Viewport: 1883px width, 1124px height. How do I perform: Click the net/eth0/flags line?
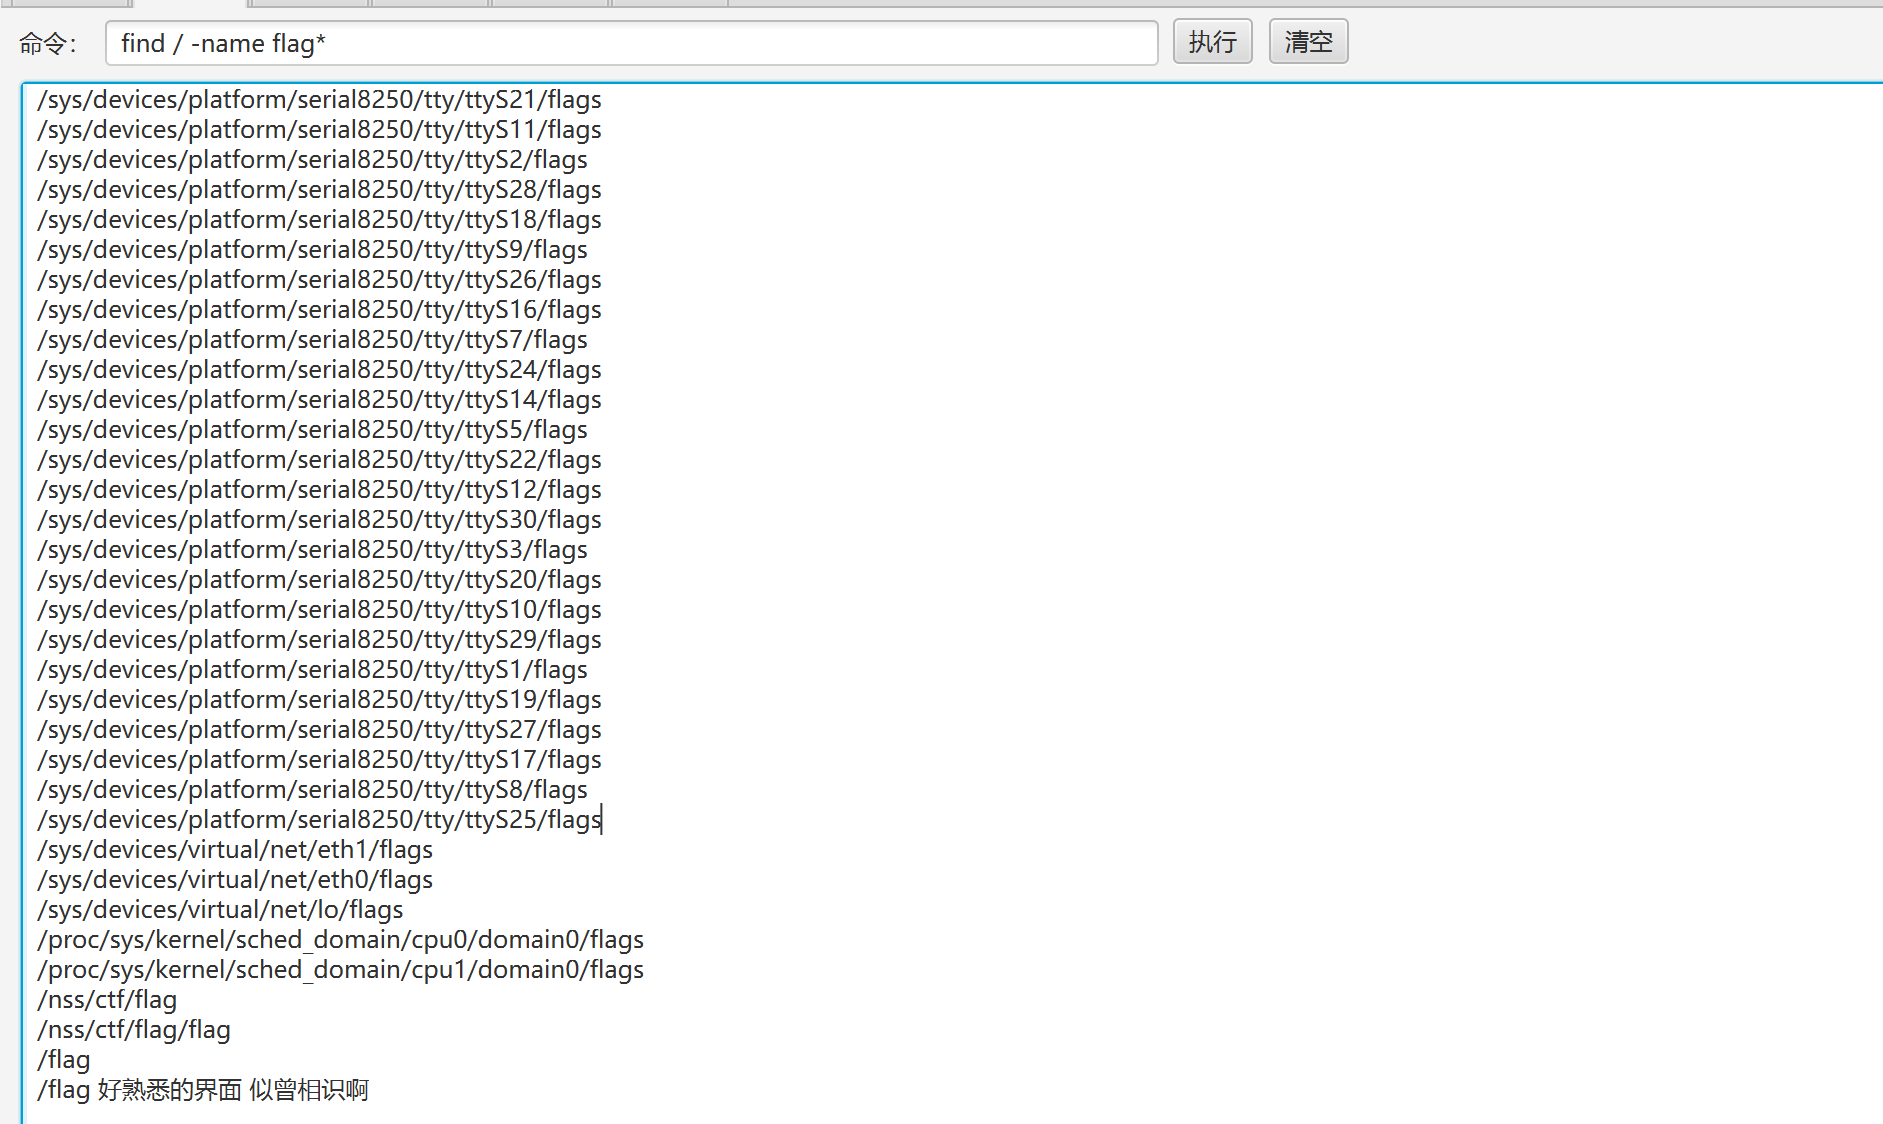(235, 880)
